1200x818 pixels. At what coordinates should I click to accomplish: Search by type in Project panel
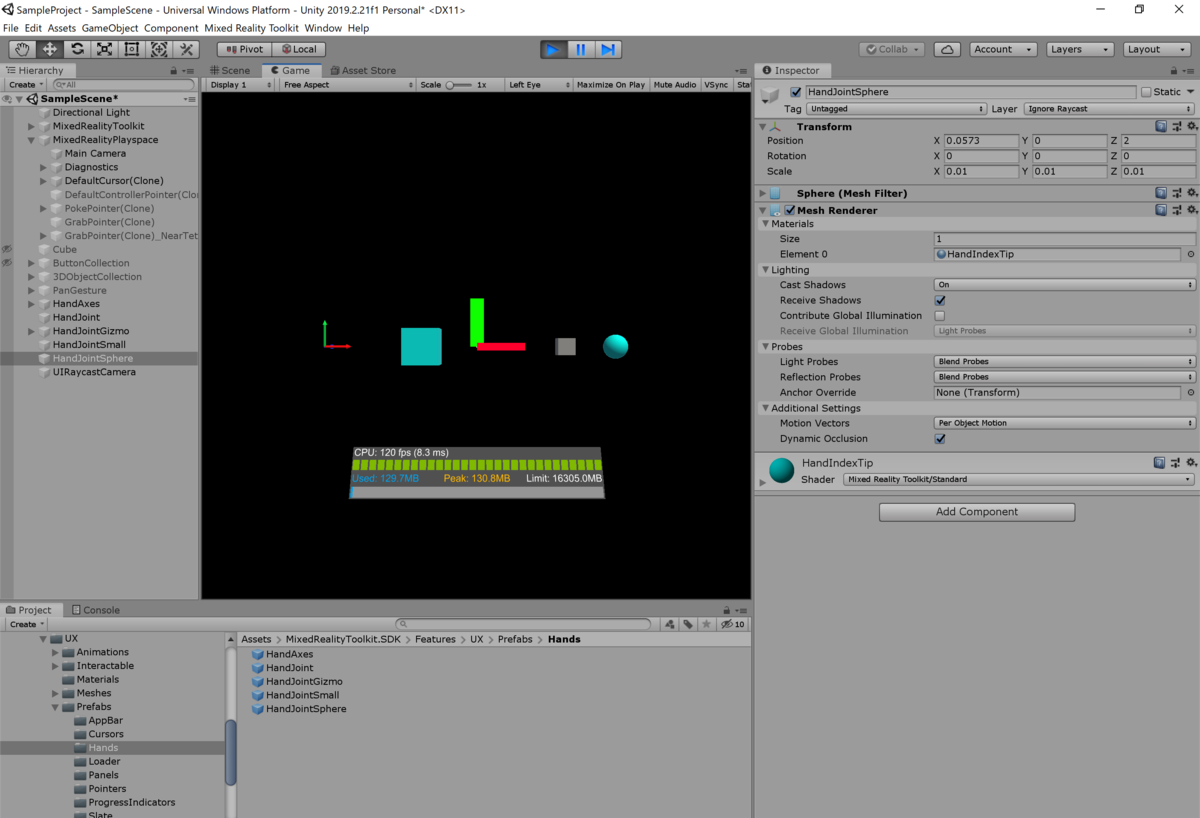coord(670,624)
